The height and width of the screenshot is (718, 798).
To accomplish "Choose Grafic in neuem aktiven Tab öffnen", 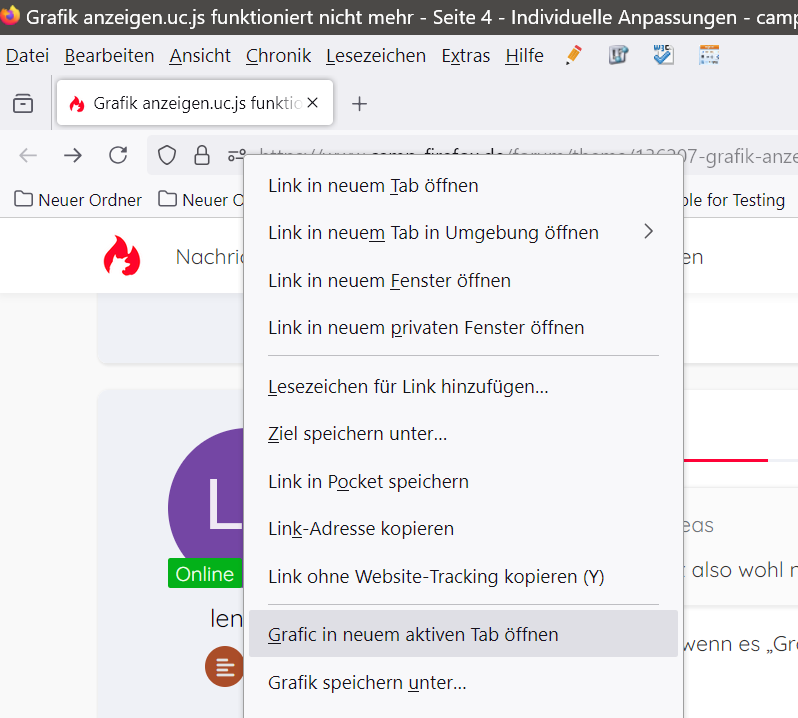I will tap(463, 634).
